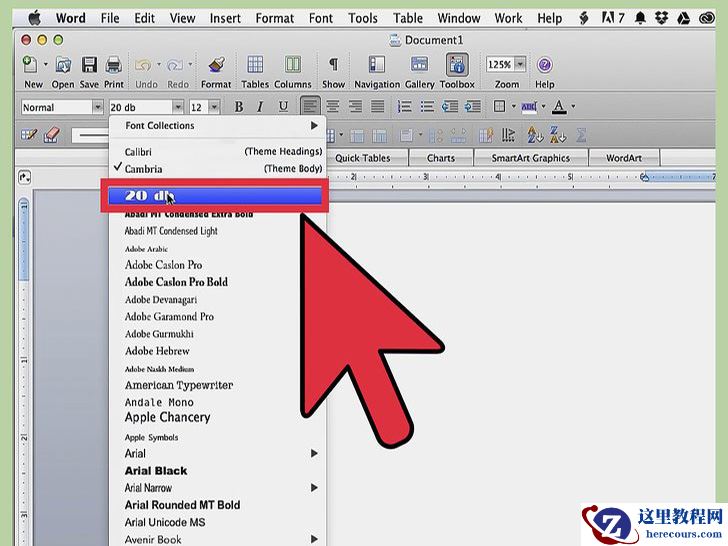The height and width of the screenshot is (546, 728).
Task: Click the font name dropdown arrow
Action: pos(178,107)
